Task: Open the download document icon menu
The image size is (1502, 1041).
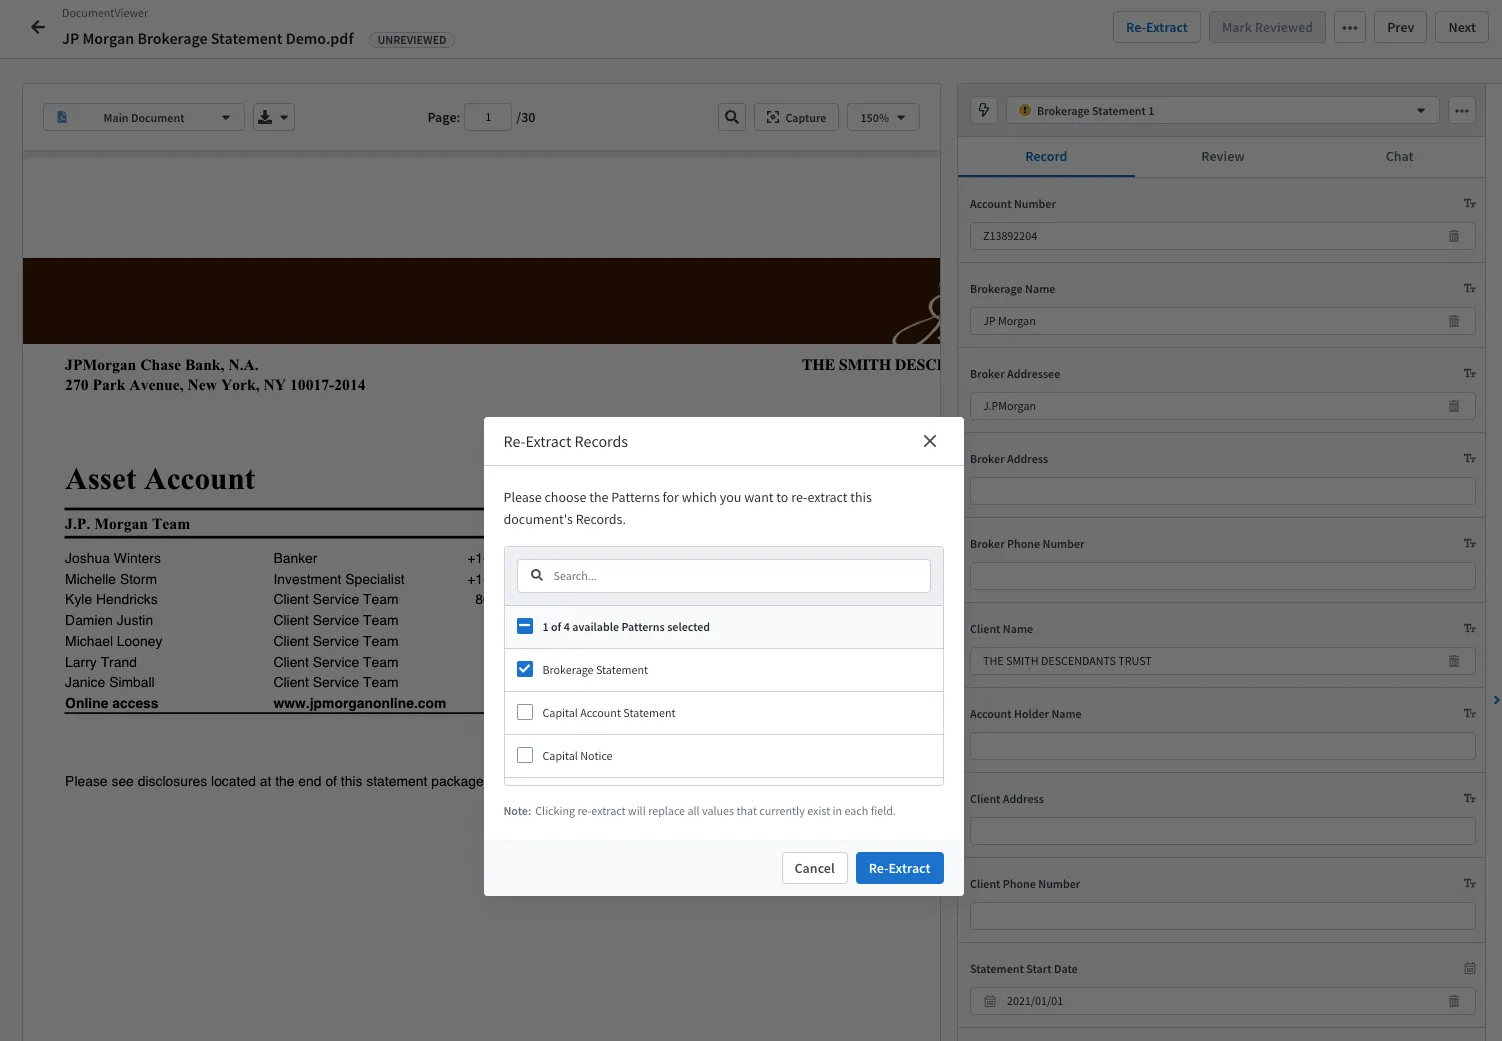Action: click(x=273, y=117)
